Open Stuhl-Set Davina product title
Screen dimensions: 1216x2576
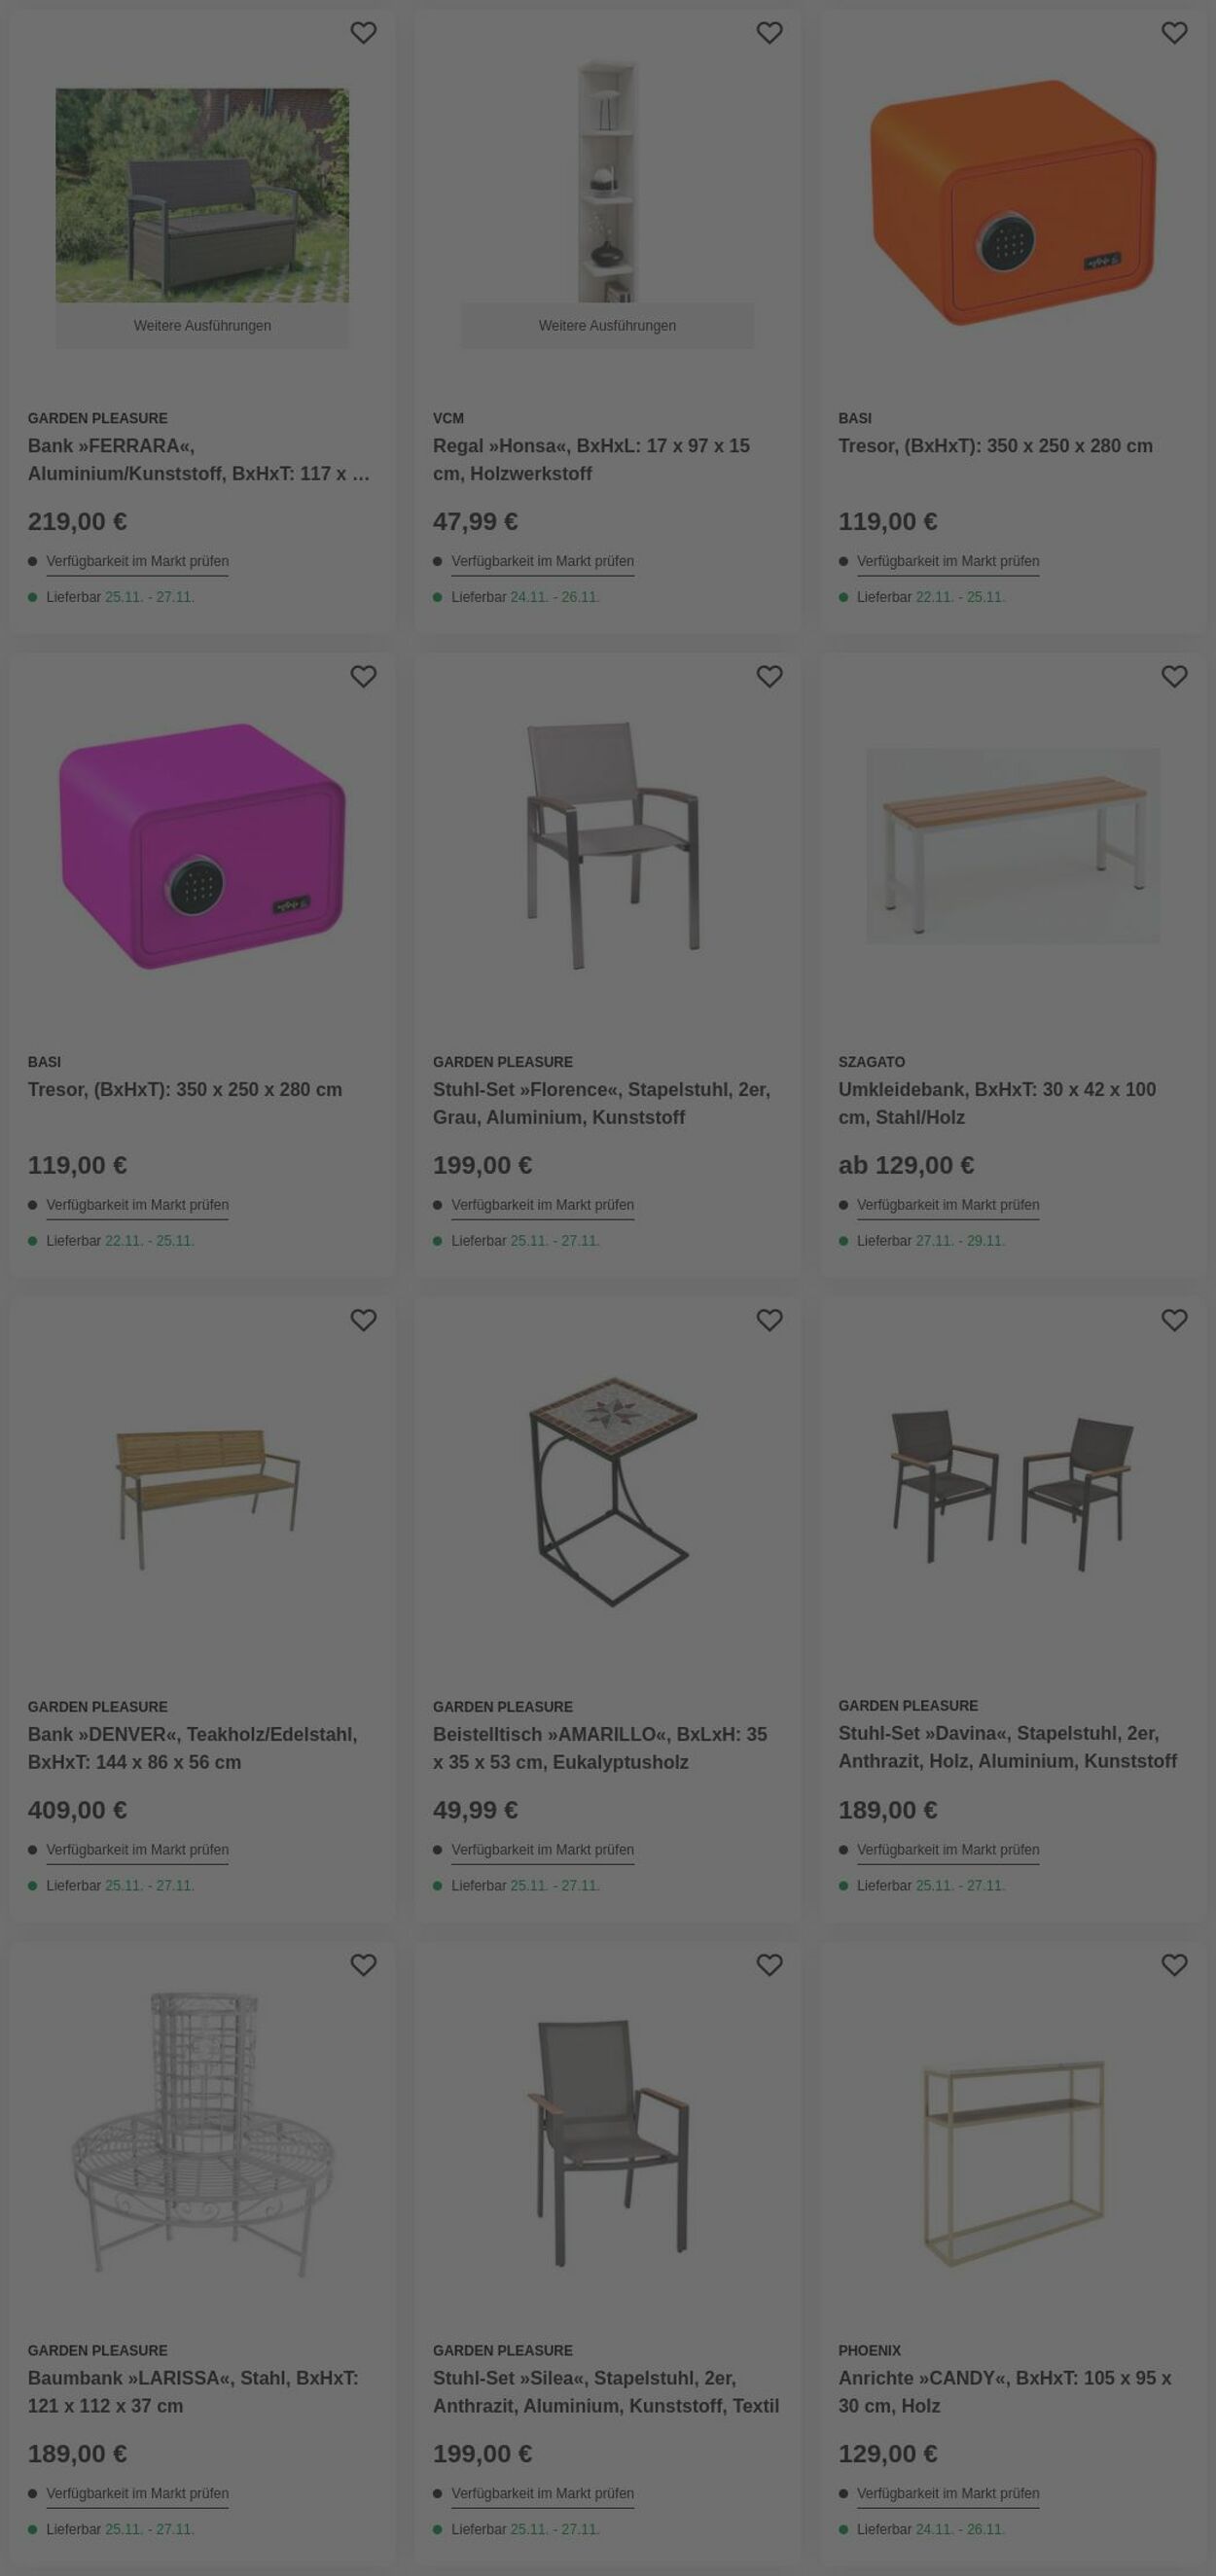tap(1007, 1747)
